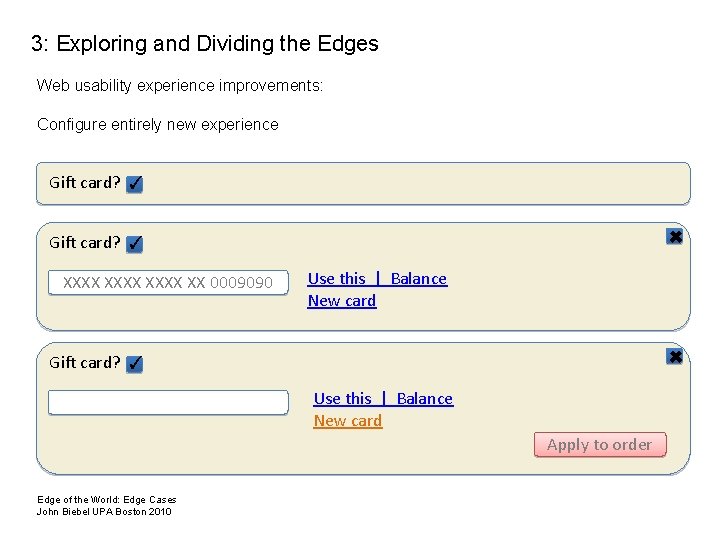720x540 pixels.
Task: Focus the empty gift card input field
Action: tap(168, 402)
